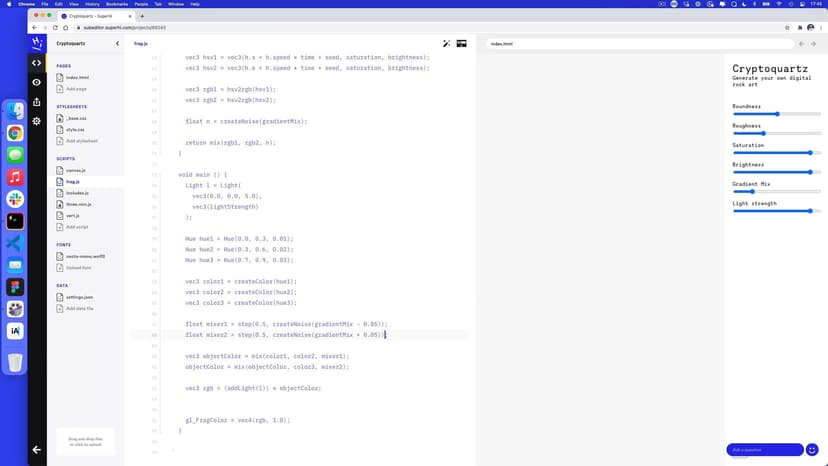Click the Add script link
Screen dimensions: 828x466
tap(77, 227)
